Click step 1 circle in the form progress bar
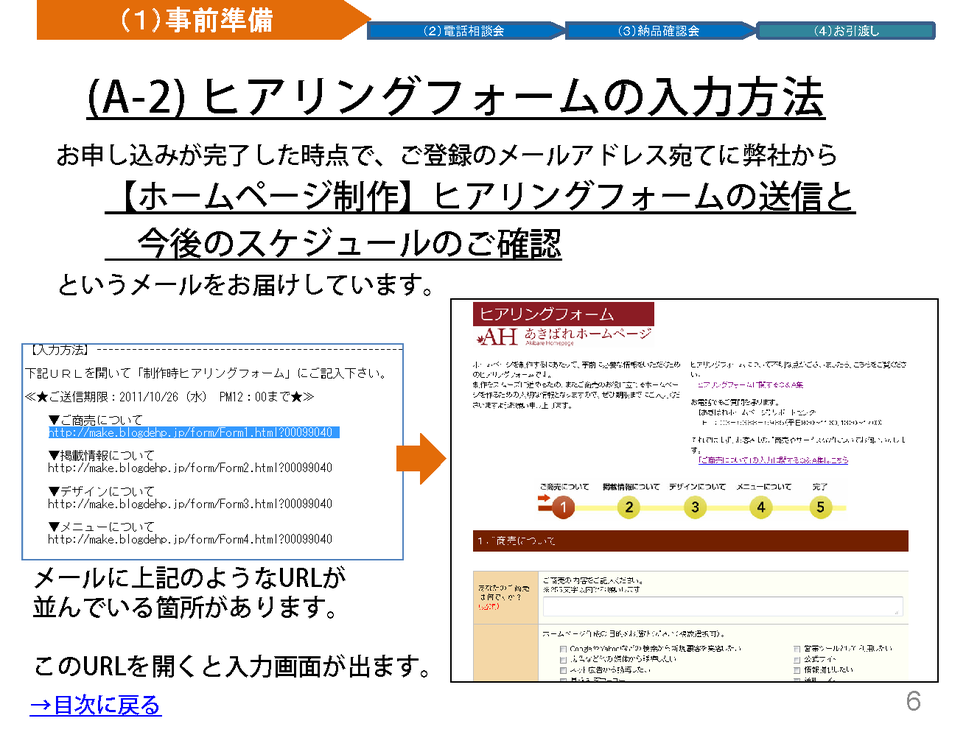The height and width of the screenshot is (735, 980). pyautogui.click(x=563, y=507)
